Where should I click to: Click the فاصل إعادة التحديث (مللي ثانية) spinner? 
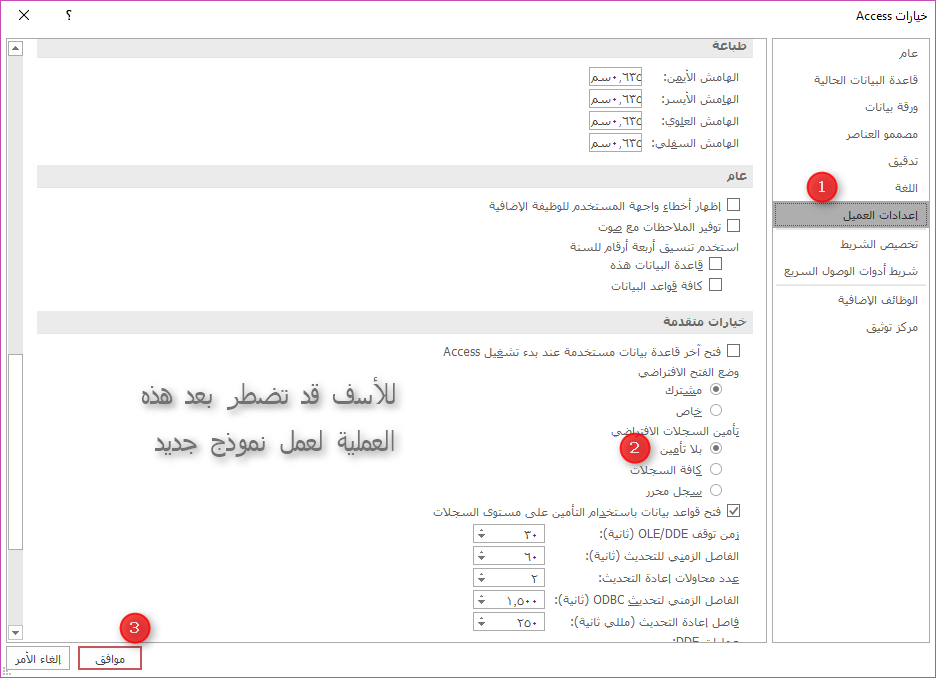coord(509,622)
